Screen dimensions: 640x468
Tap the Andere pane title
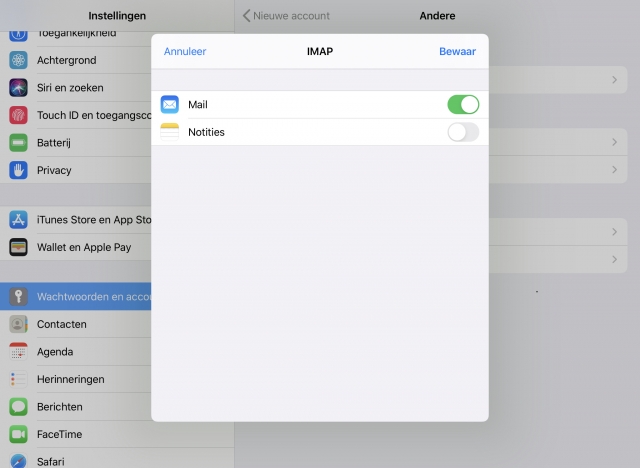(437, 16)
